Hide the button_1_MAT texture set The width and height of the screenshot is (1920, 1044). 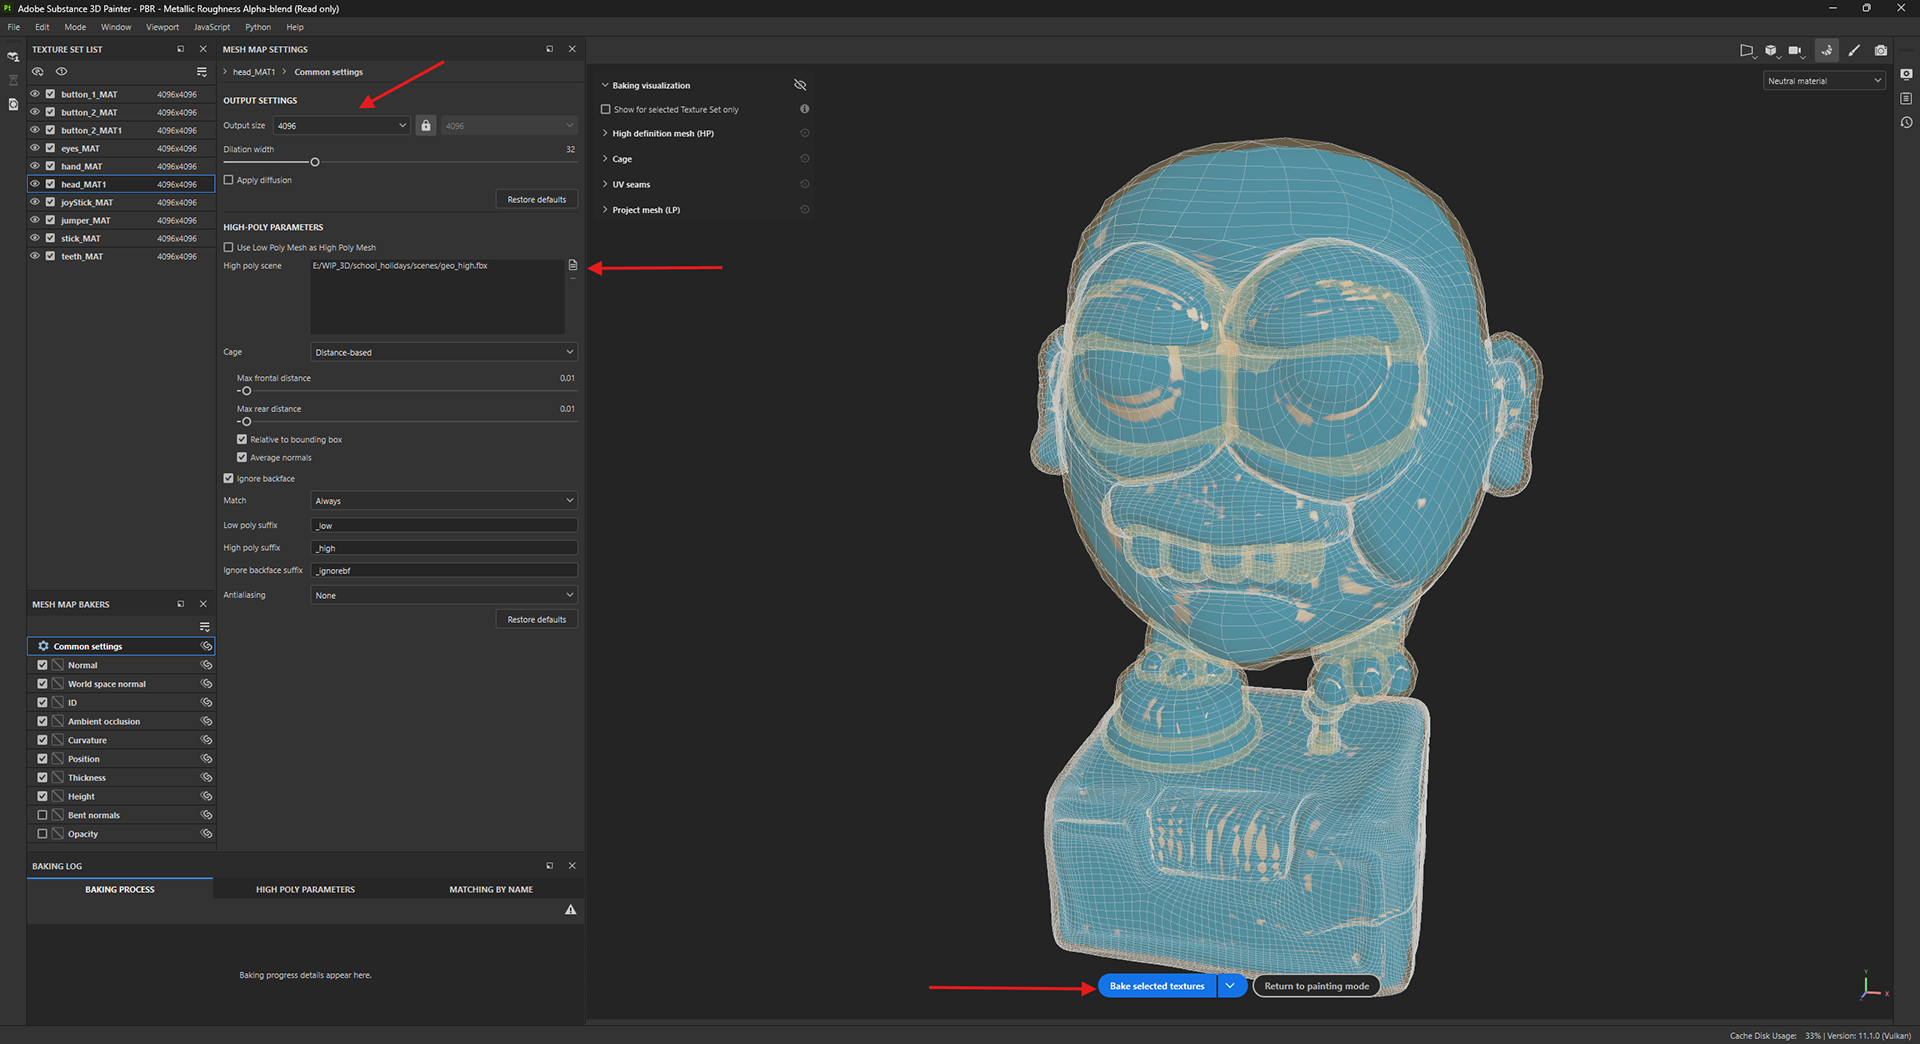coord(35,94)
